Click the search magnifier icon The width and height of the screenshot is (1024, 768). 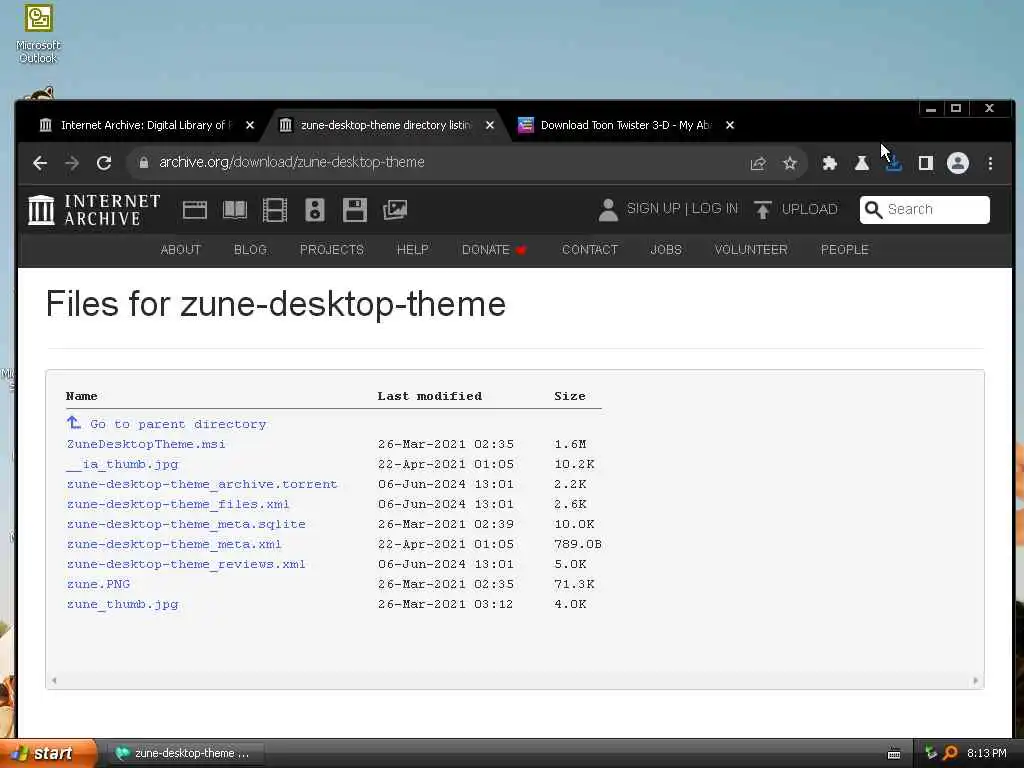pyautogui.click(x=873, y=210)
